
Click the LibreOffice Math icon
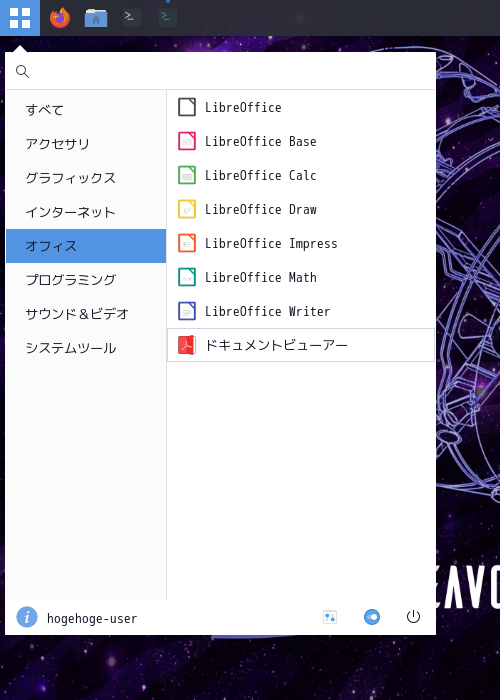187,277
